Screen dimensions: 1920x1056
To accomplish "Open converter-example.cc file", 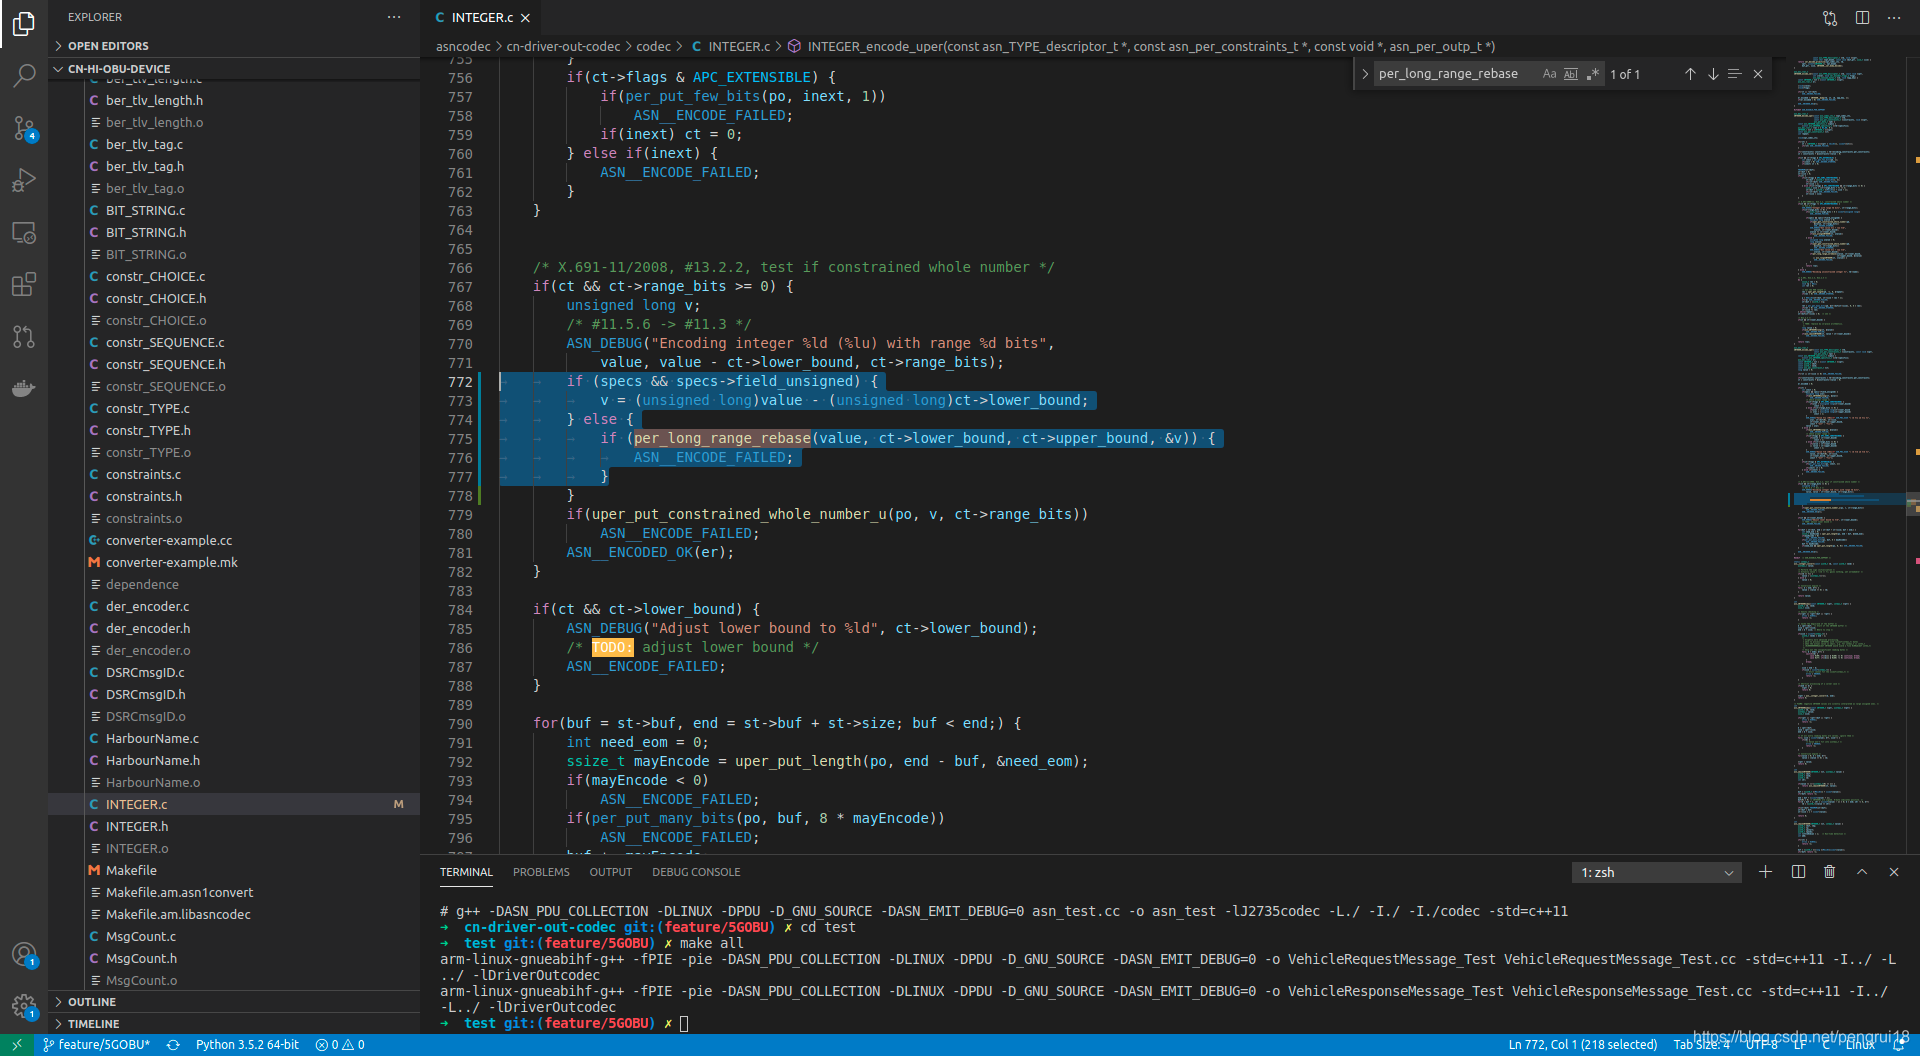I will 169,540.
